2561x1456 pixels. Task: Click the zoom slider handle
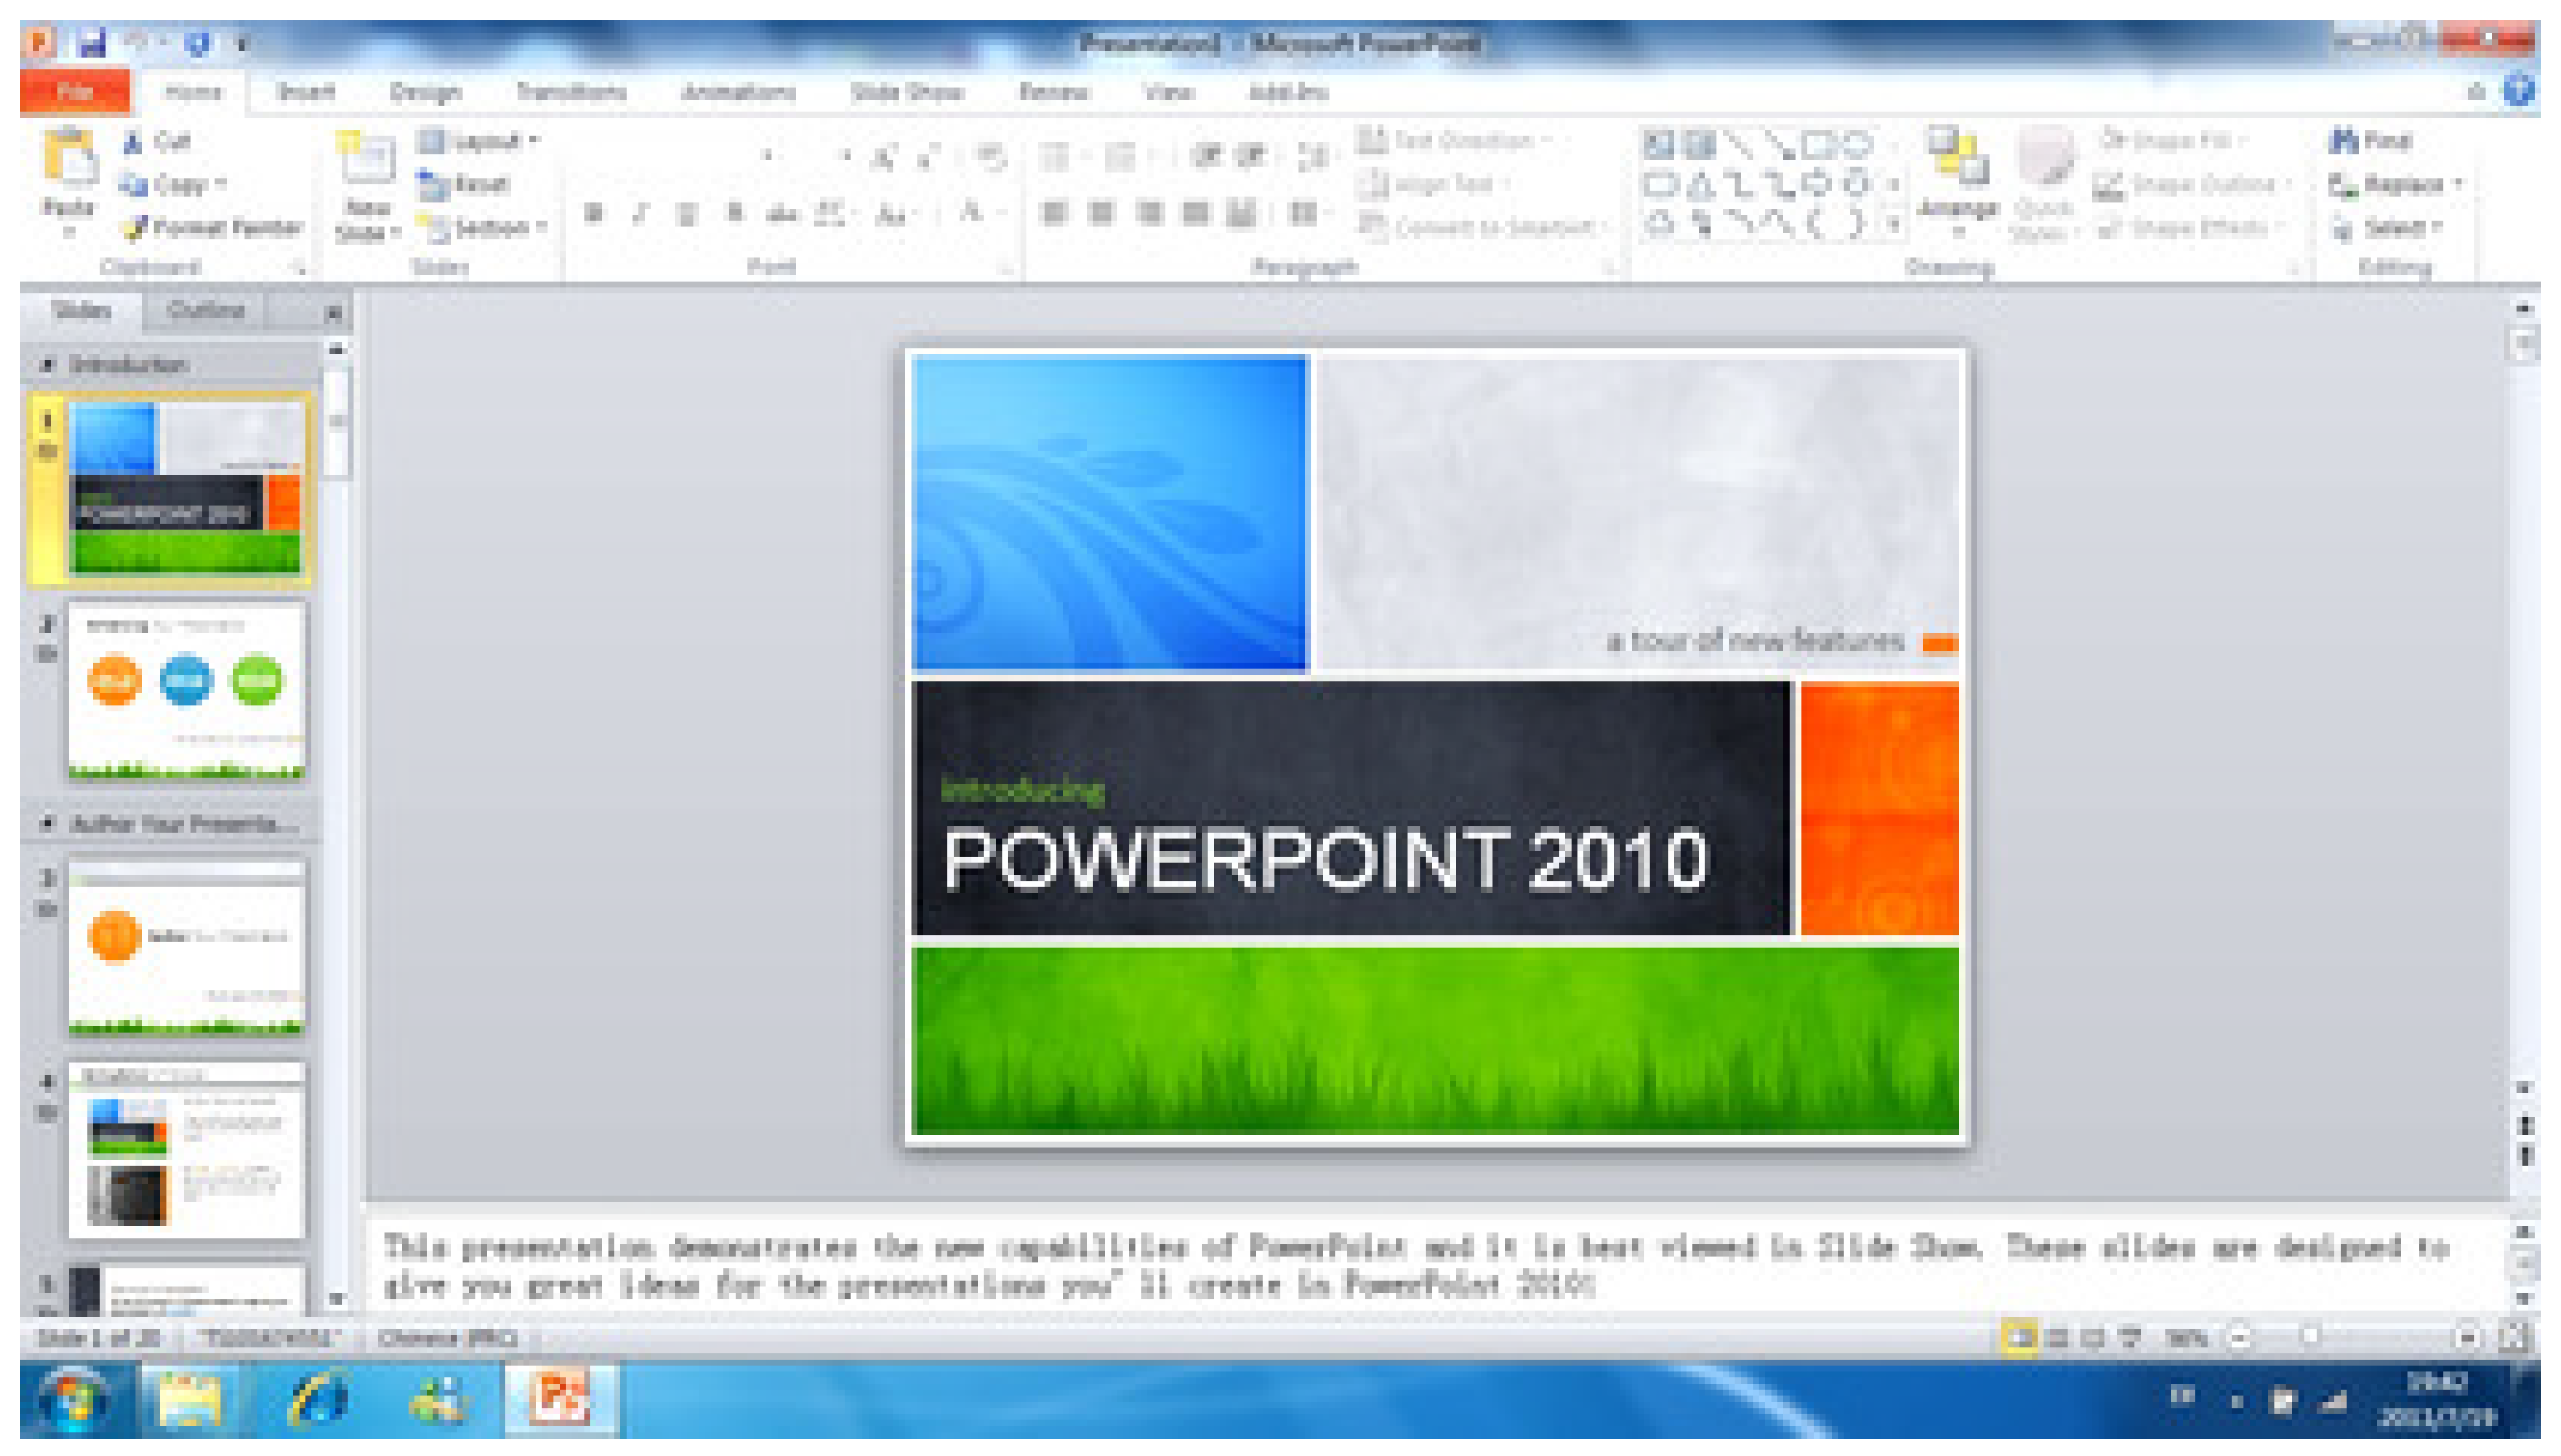click(x=2310, y=1337)
